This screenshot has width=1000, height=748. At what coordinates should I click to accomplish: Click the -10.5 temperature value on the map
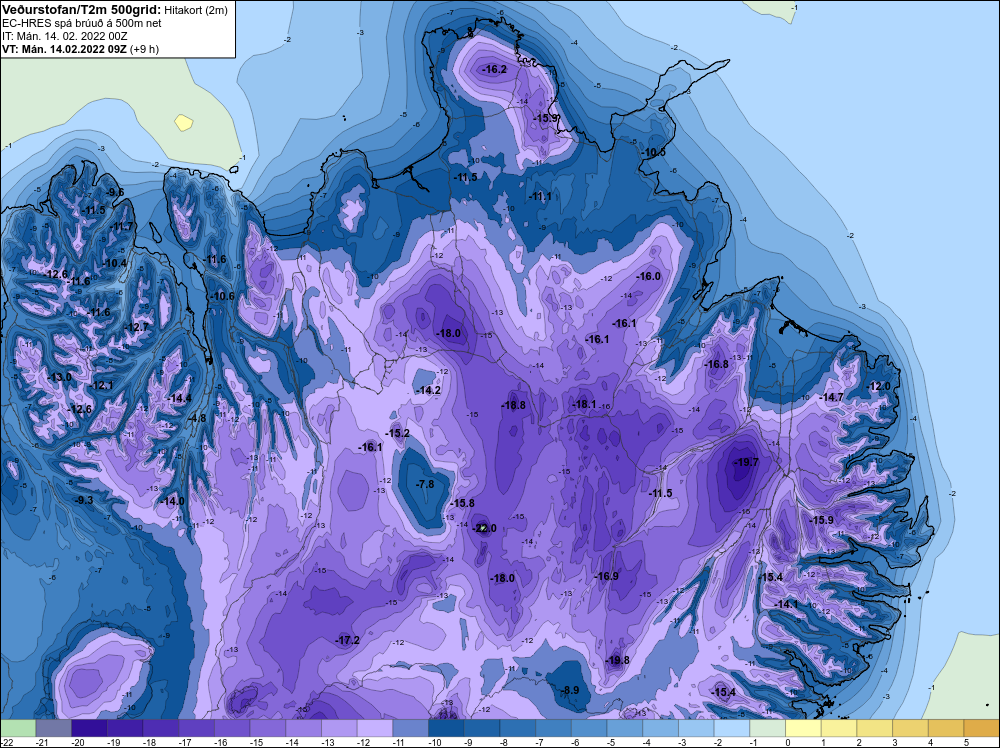pos(654,152)
